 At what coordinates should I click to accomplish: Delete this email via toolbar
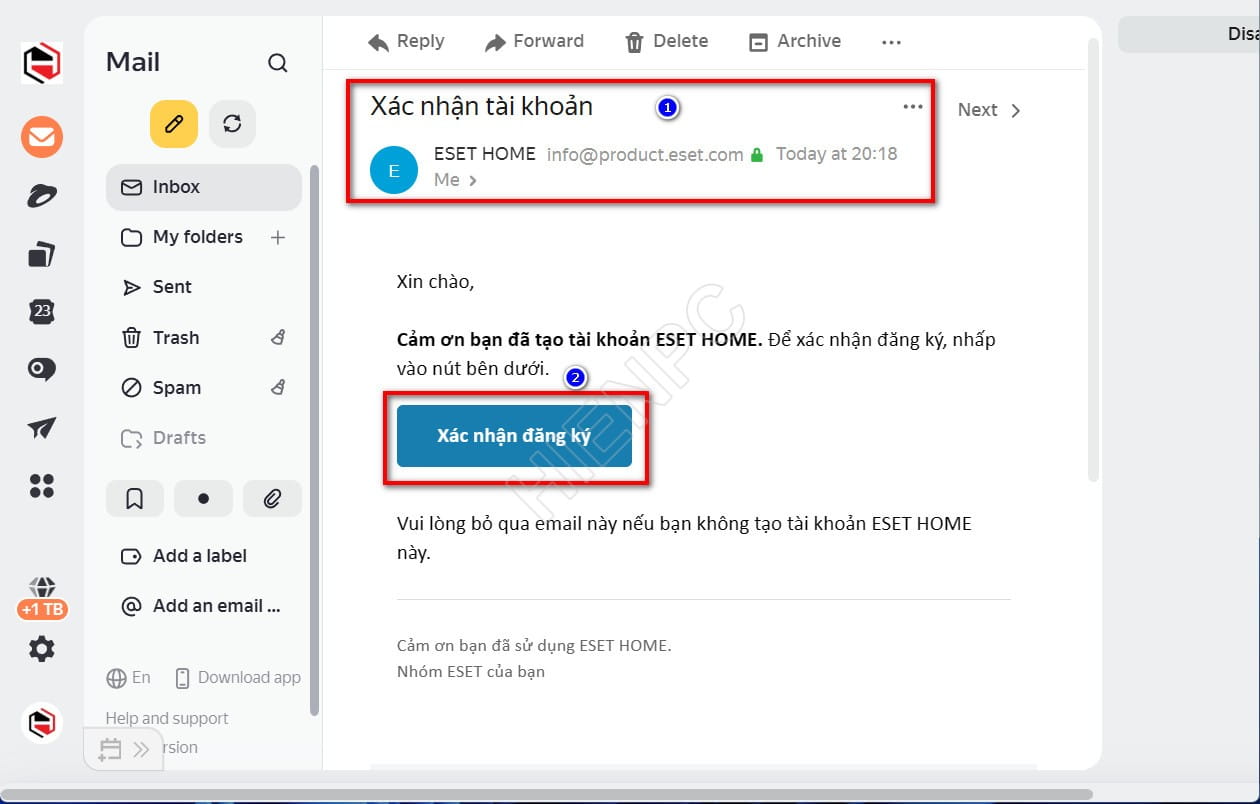coord(666,41)
